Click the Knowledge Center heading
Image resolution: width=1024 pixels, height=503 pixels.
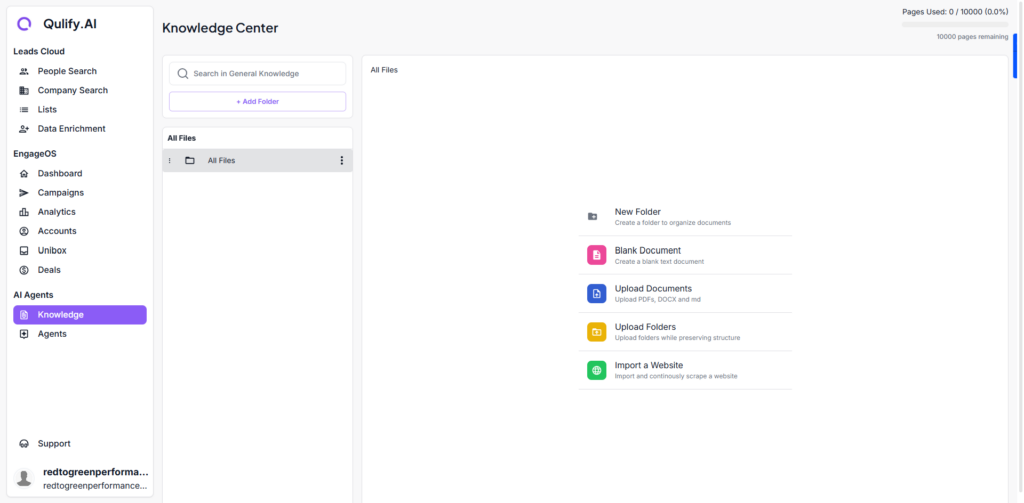tap(220, 28)
